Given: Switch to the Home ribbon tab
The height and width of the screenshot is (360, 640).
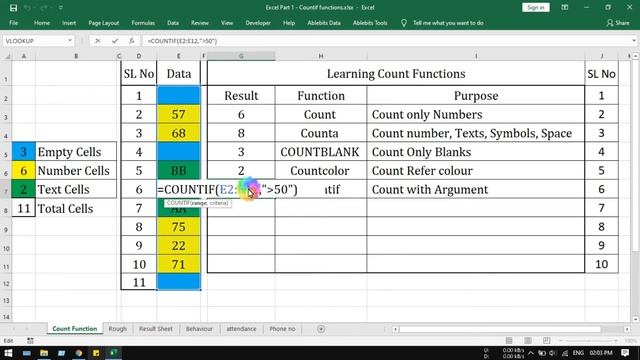Looking at the screenshot, I should click(x=42, y=23).
